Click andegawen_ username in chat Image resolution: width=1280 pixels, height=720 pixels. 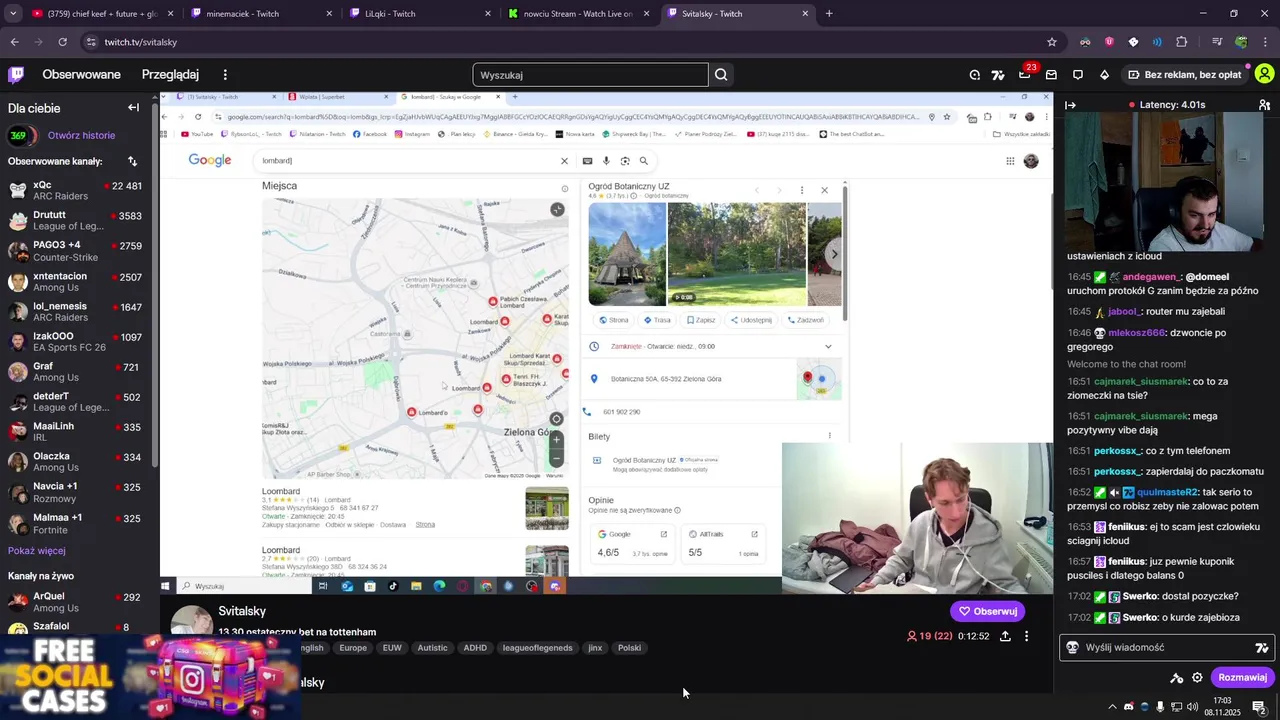[1151, 277]
